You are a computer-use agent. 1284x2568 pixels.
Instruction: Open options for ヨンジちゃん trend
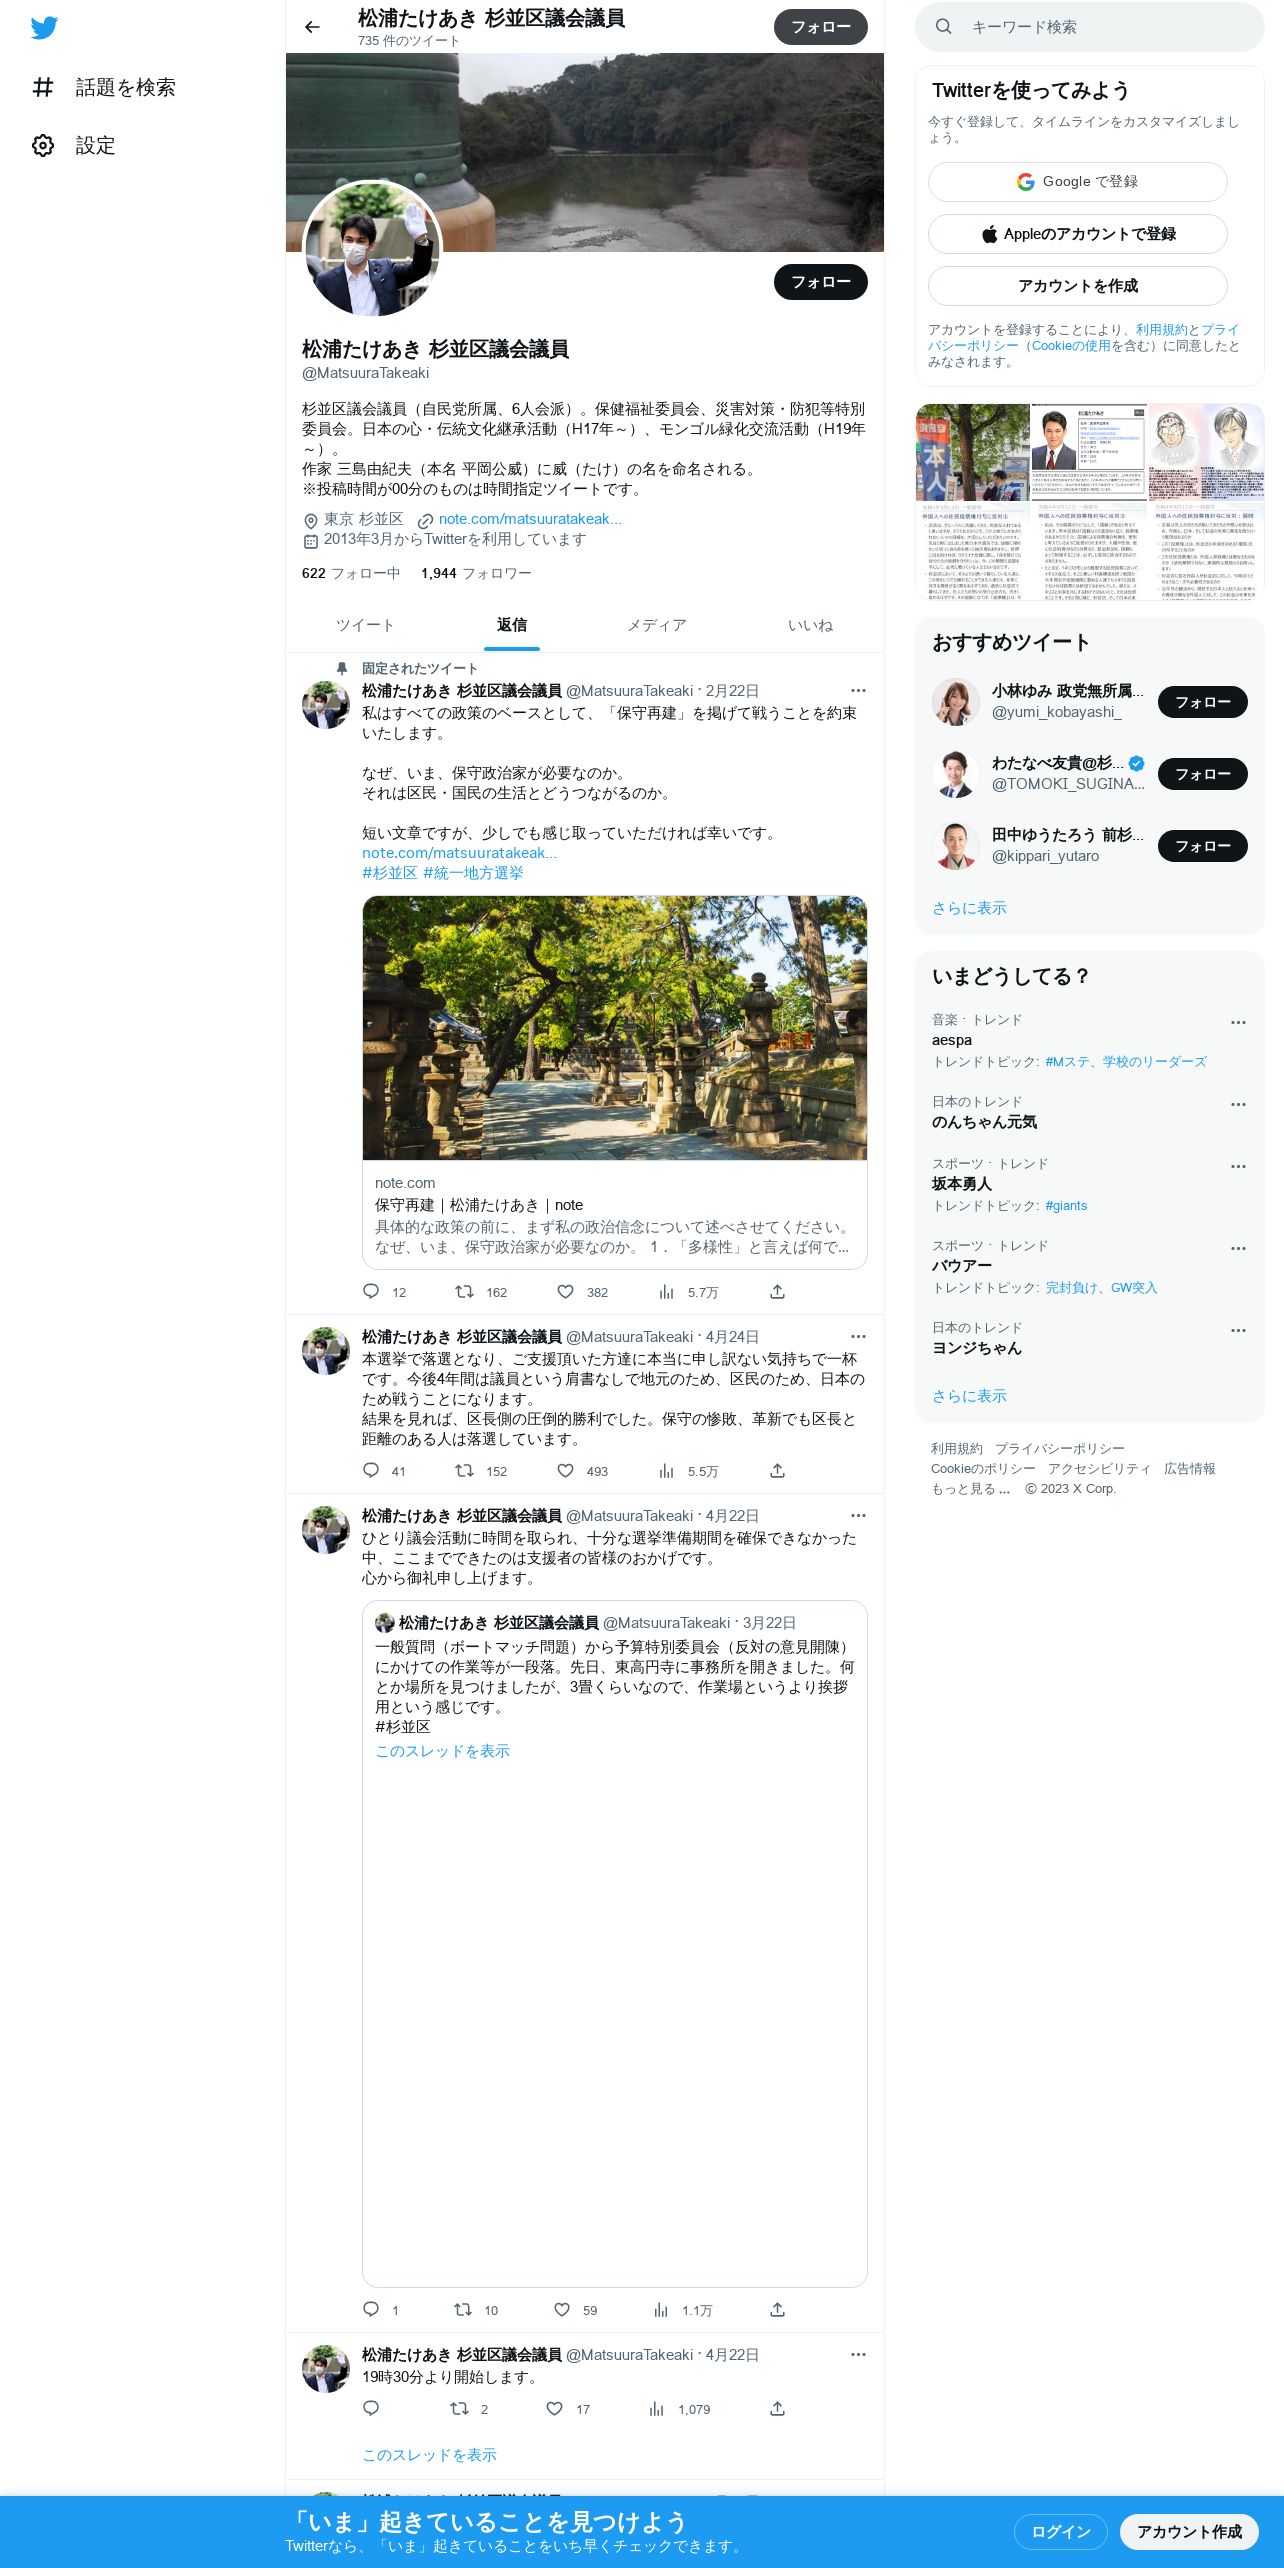pos(1238,1330)
